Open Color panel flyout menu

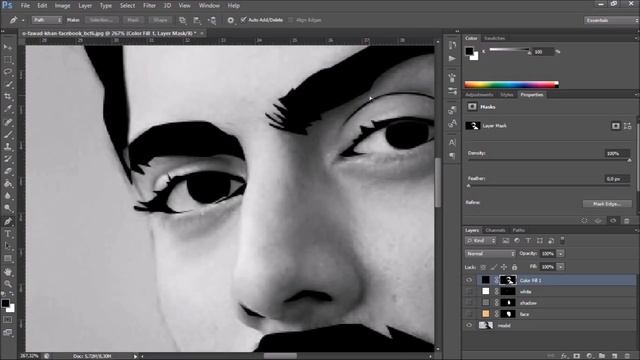click(x=636, y=38)
